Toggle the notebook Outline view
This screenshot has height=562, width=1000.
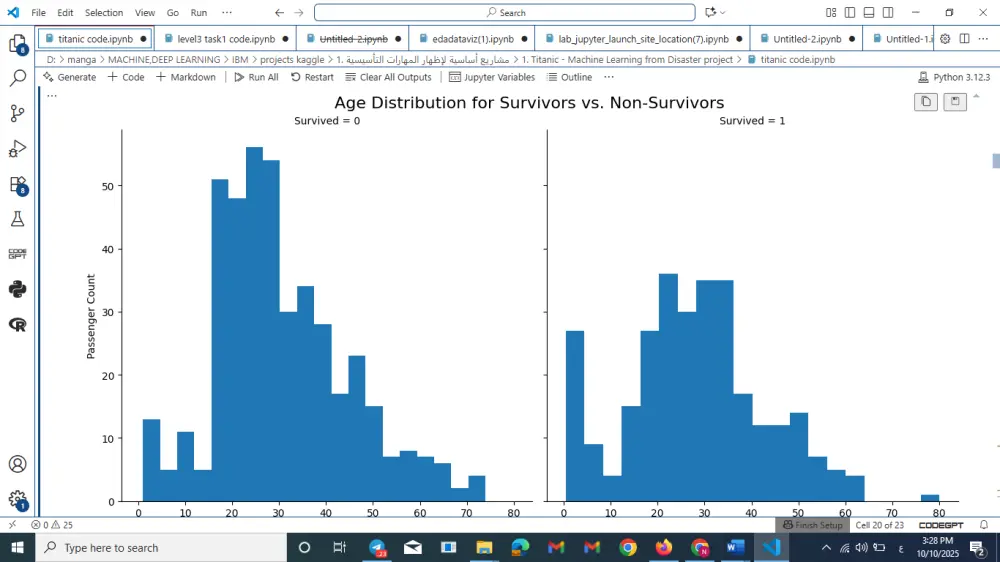pos(570,77)
